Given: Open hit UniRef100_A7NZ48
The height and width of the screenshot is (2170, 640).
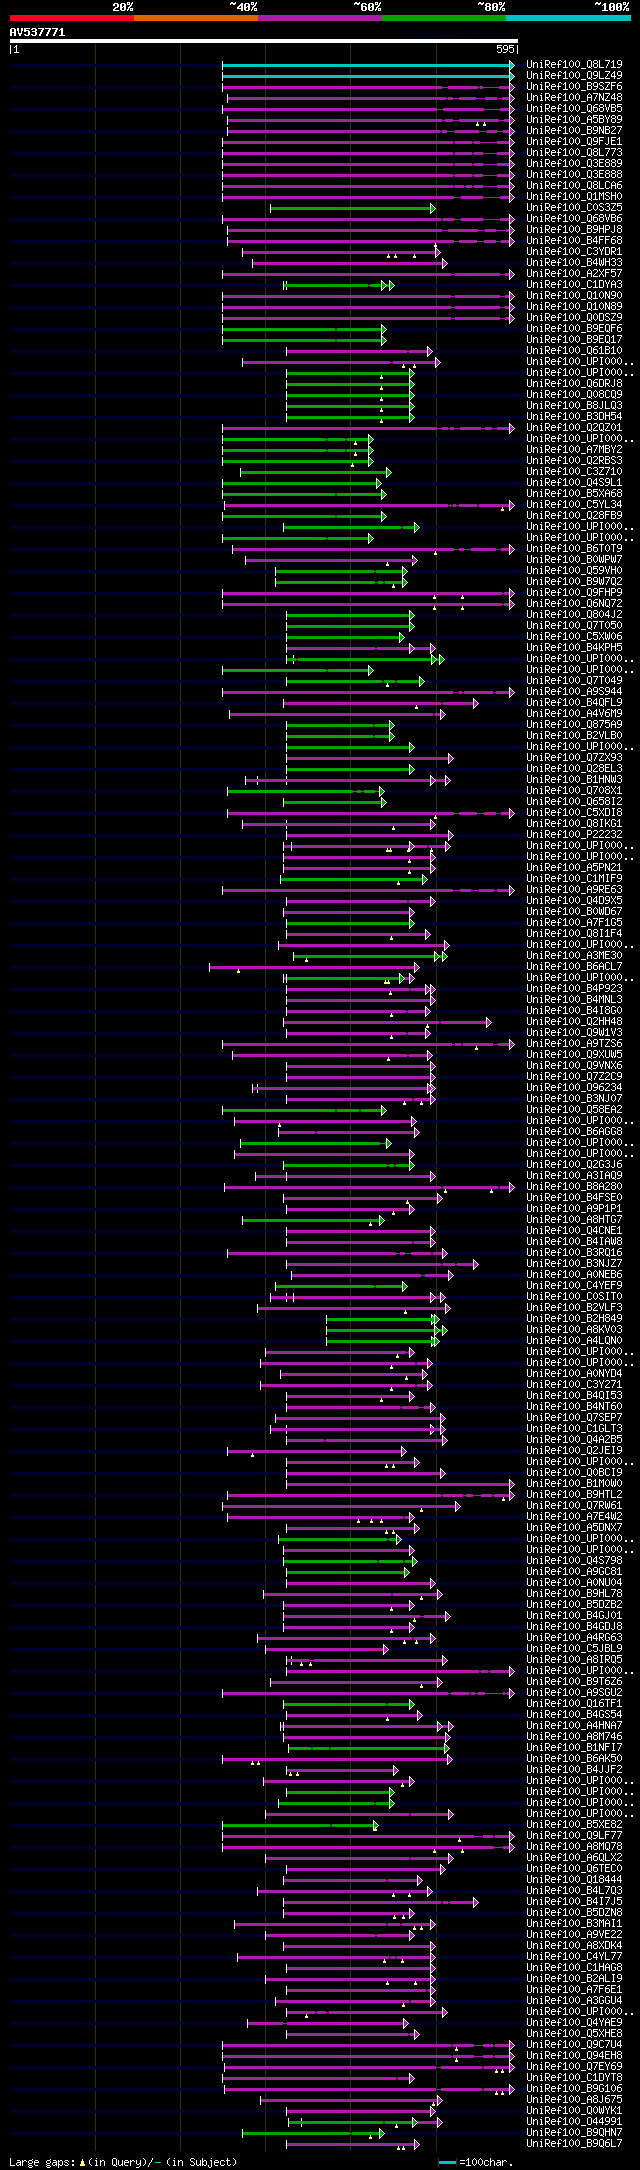Looking at the screenshot, I should 574,98.
